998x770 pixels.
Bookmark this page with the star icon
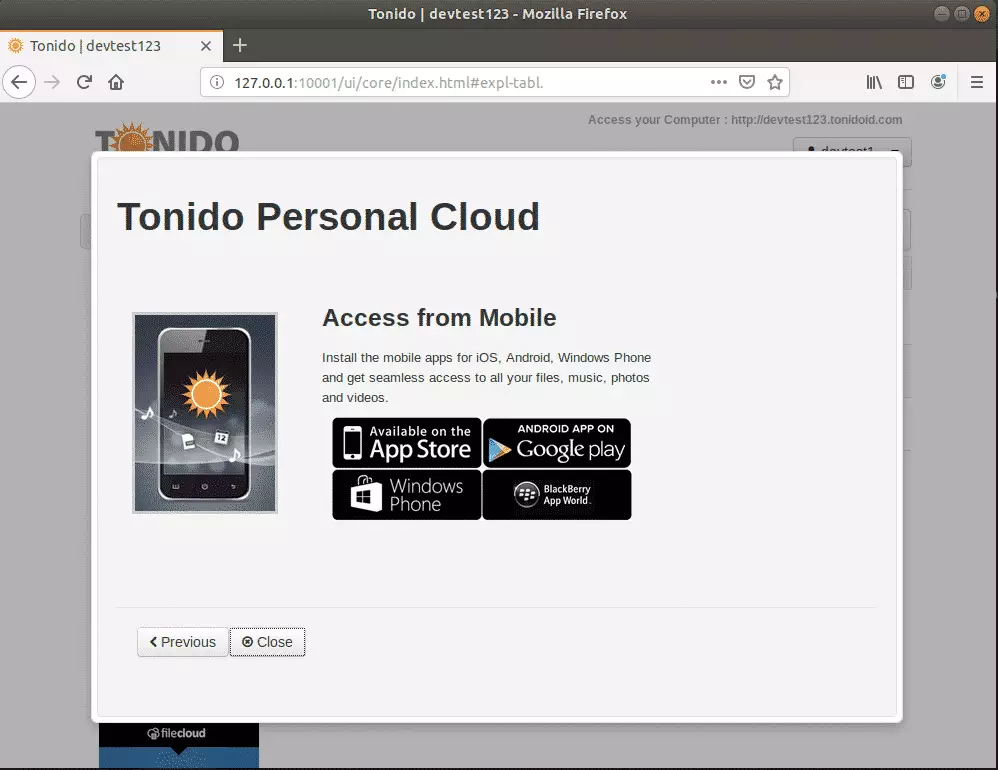pyautogui.click(x=775, y=82)
